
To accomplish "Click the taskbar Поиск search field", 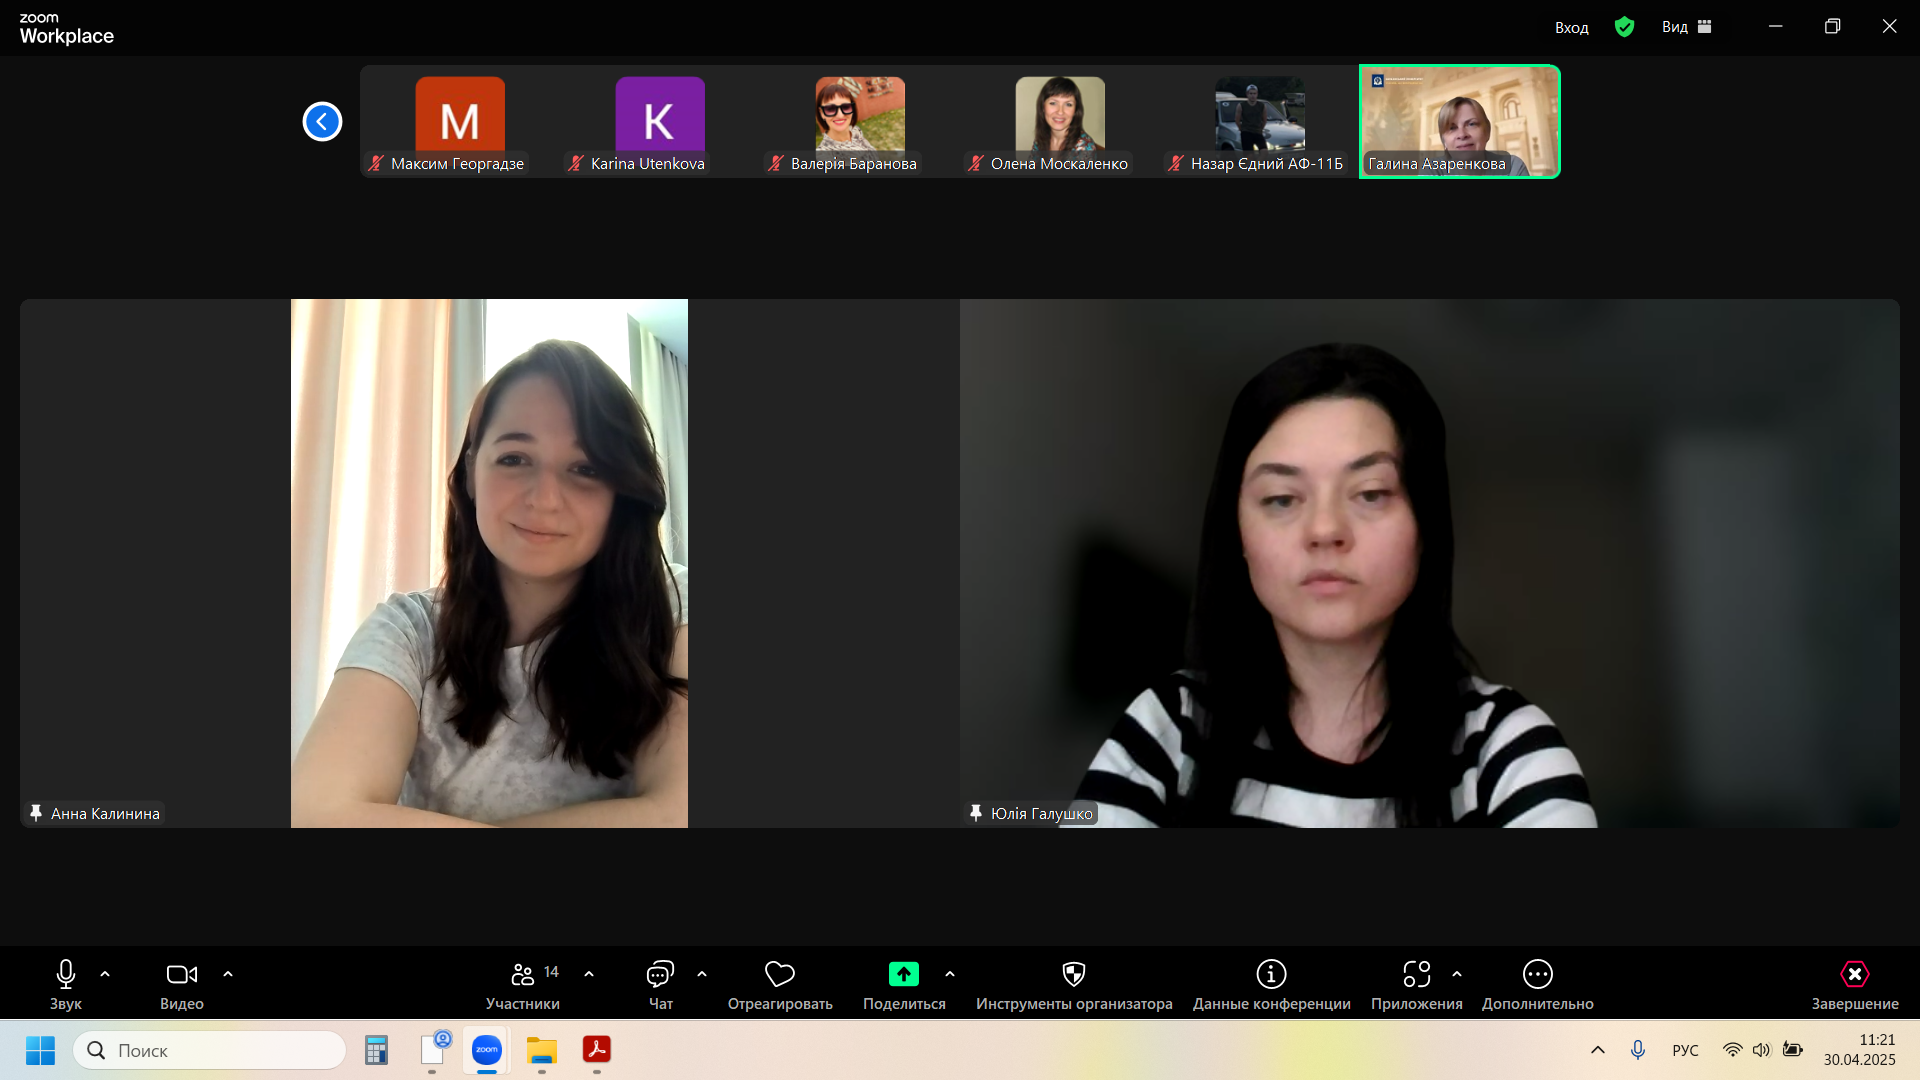I will [x=209, y=1050].
